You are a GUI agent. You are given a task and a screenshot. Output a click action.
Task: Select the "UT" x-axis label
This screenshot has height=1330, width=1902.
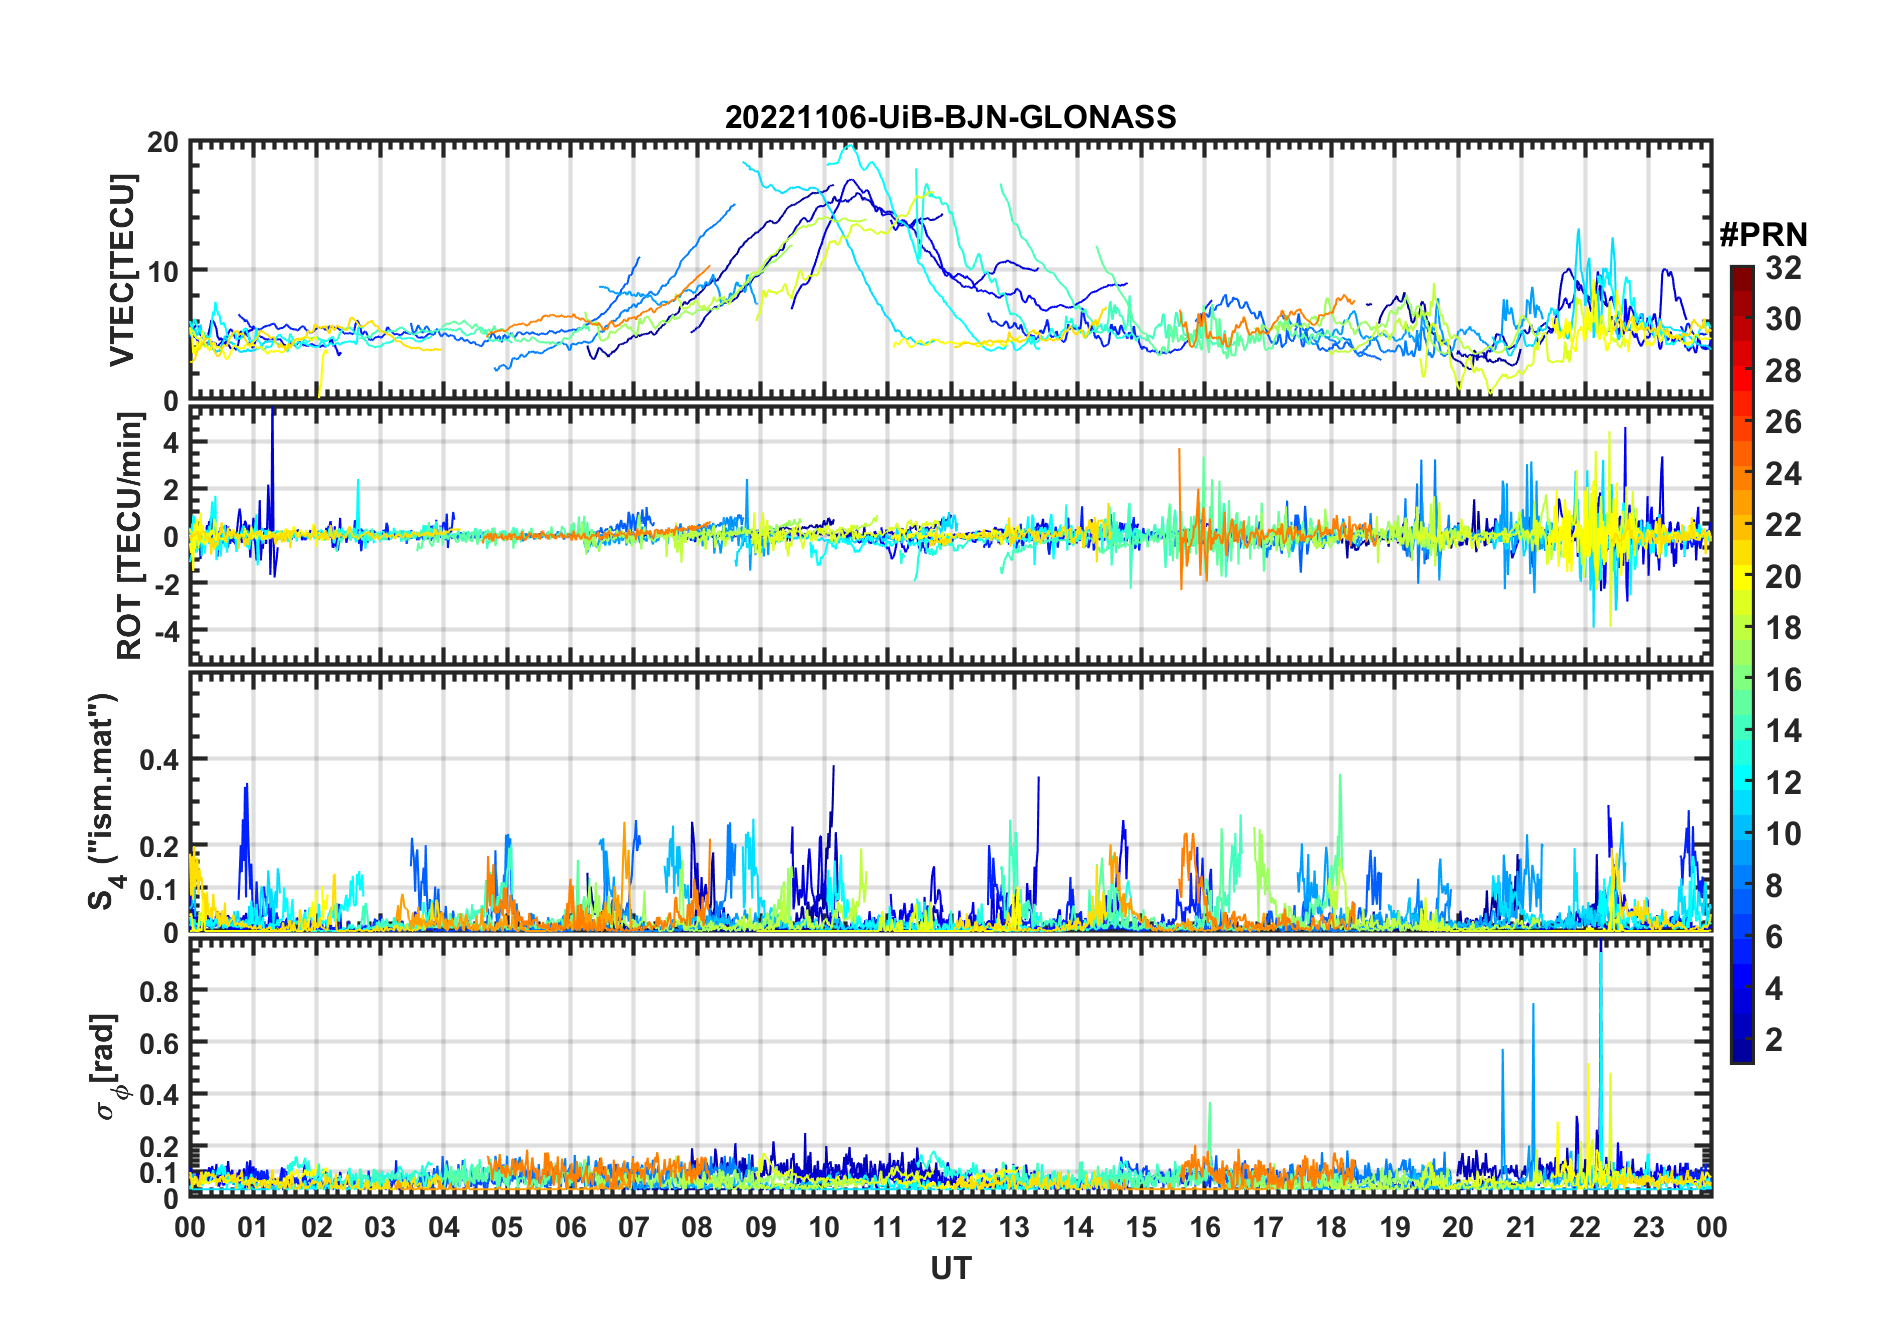tap(950, 1268)
